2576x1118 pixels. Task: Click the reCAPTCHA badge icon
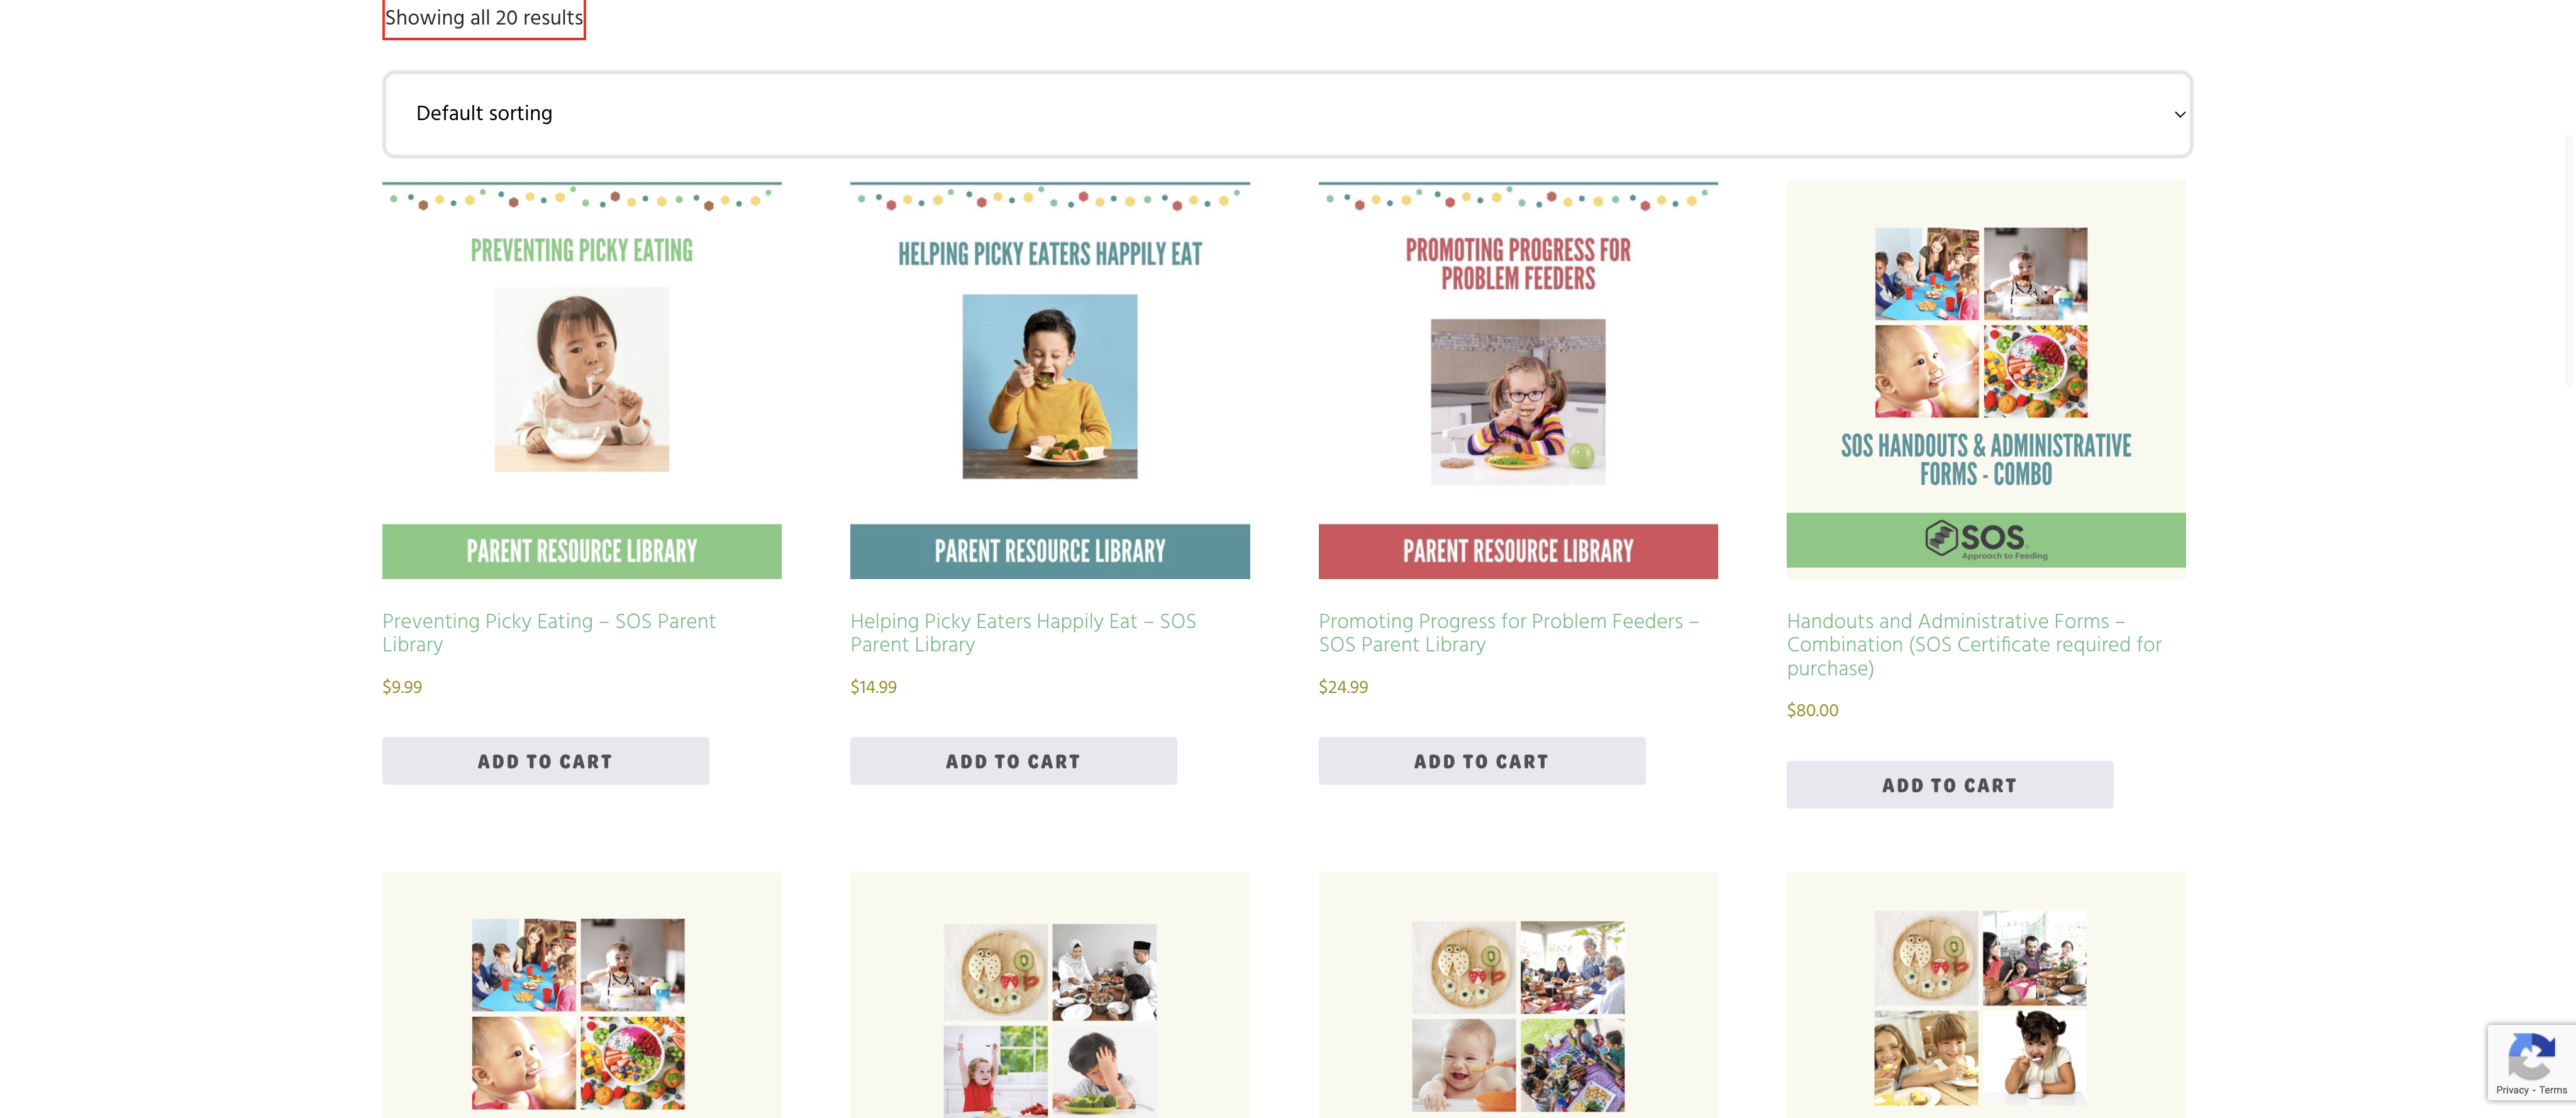click(x=2531, y=1056)
